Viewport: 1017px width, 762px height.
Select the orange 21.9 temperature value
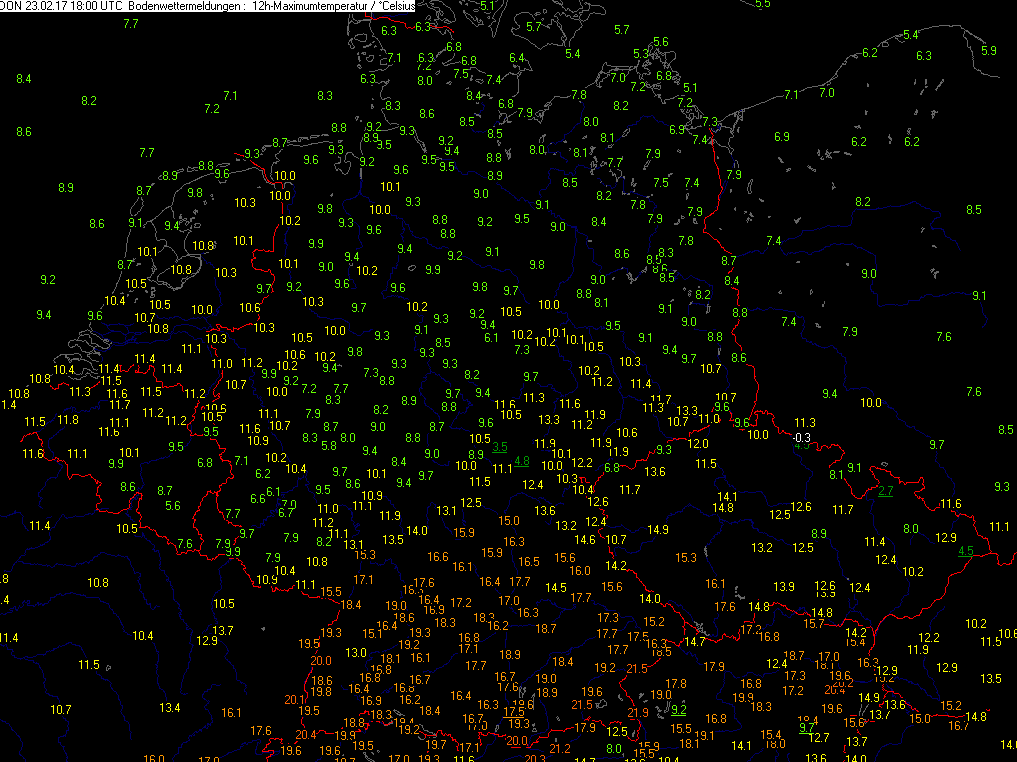(x=638, y=712)
